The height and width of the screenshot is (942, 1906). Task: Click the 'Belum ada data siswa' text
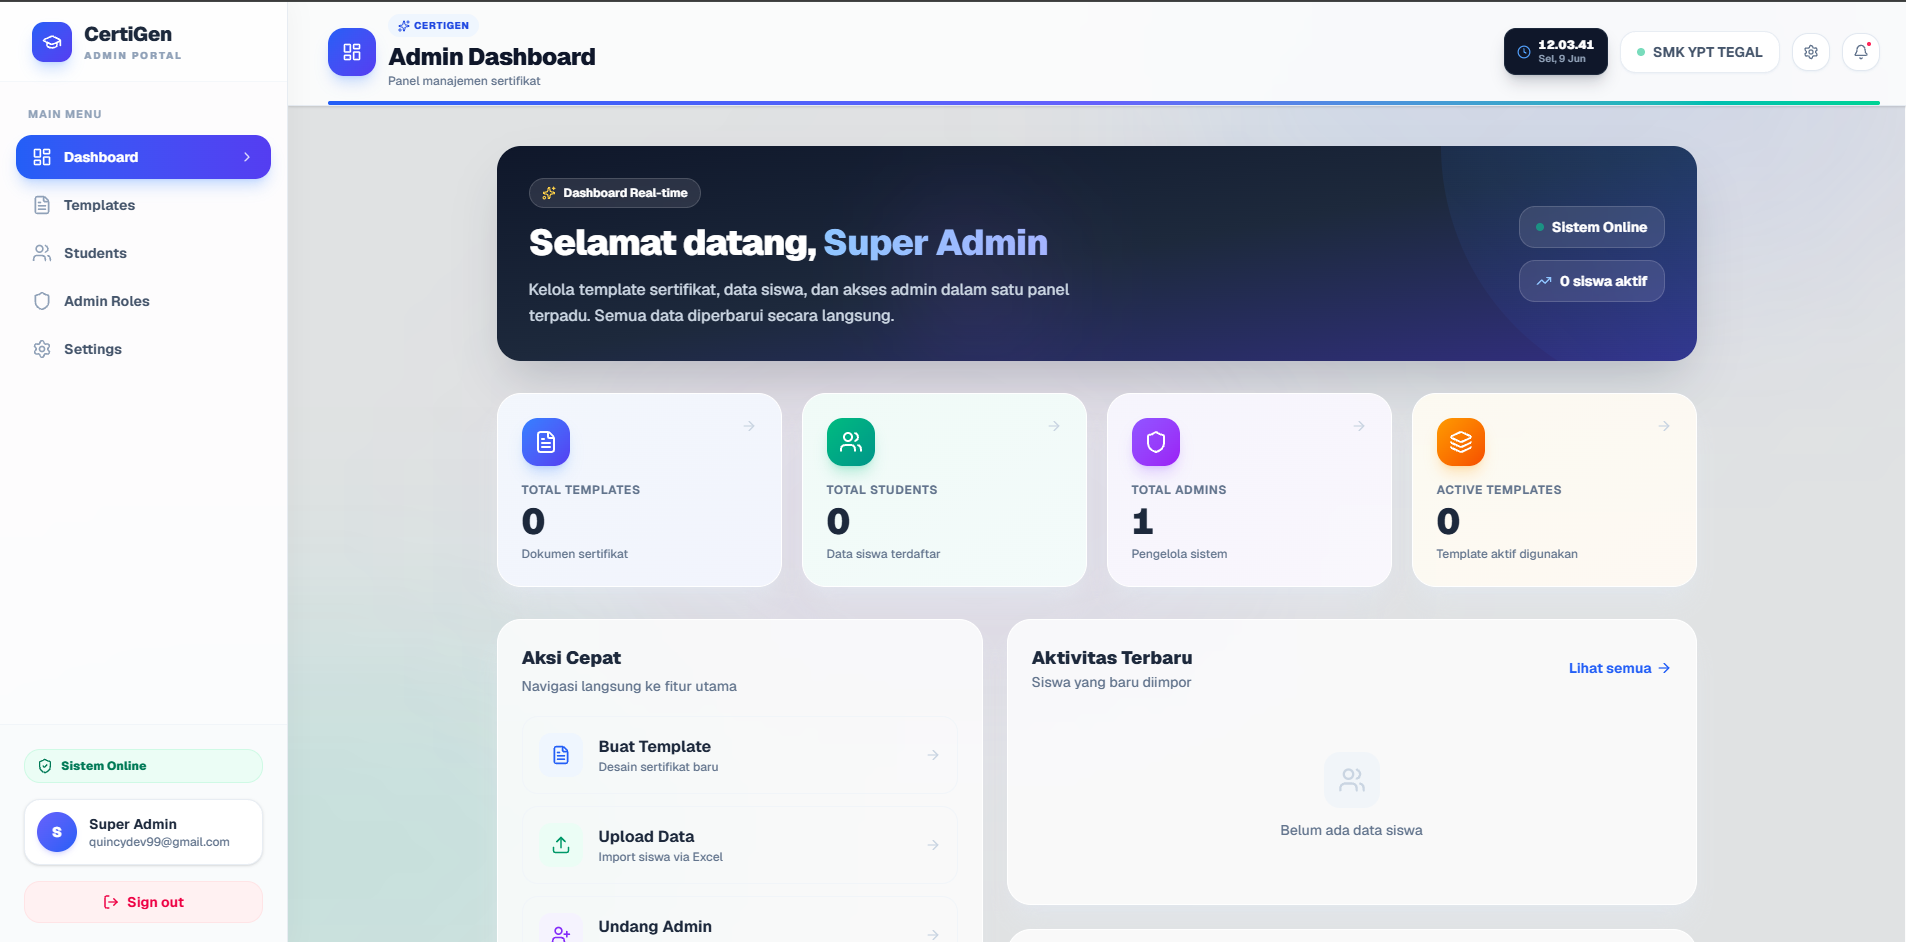click(x=1351, y=830)
